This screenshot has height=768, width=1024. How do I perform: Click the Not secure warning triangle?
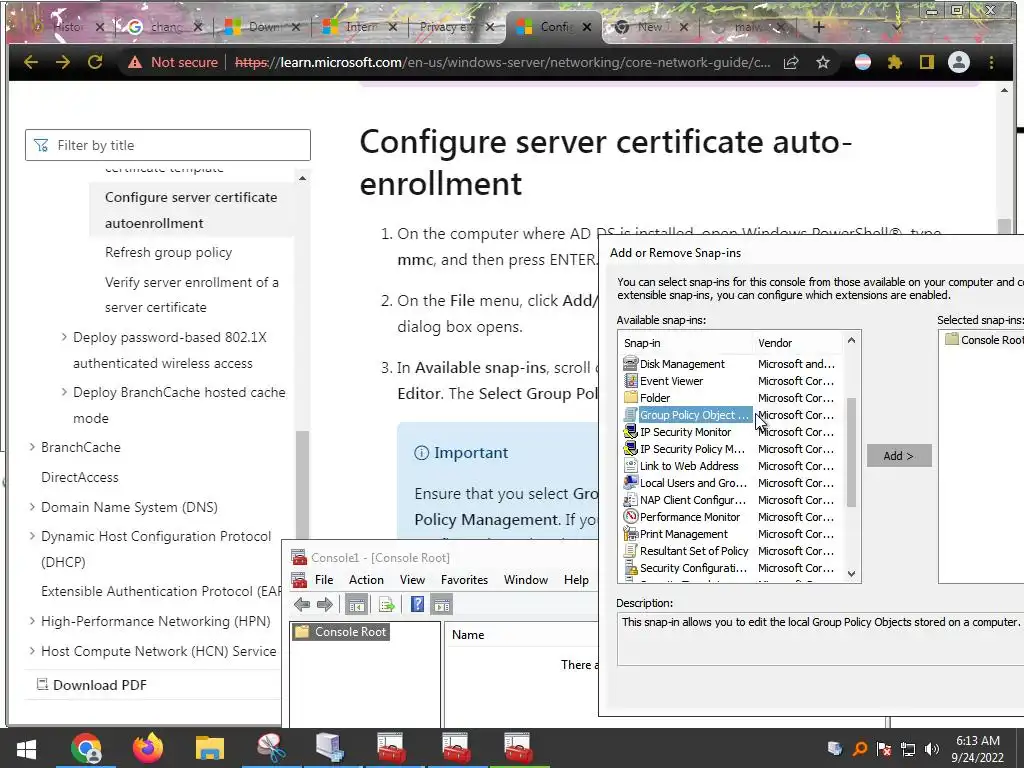point(135,62)
